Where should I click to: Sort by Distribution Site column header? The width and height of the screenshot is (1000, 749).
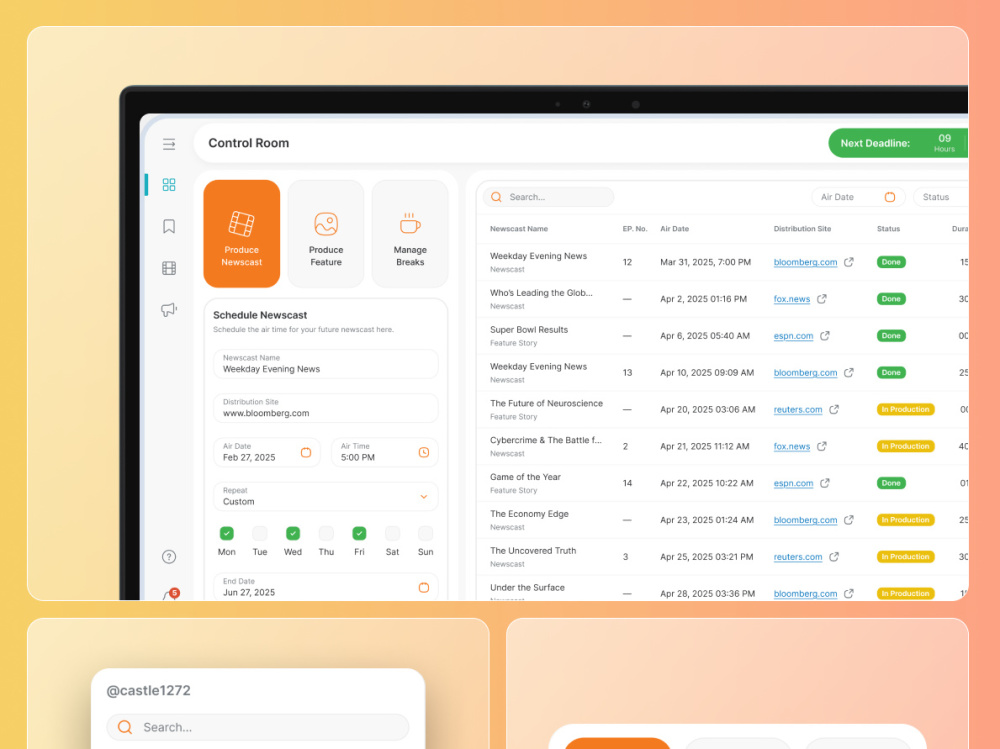click(802, 229)
